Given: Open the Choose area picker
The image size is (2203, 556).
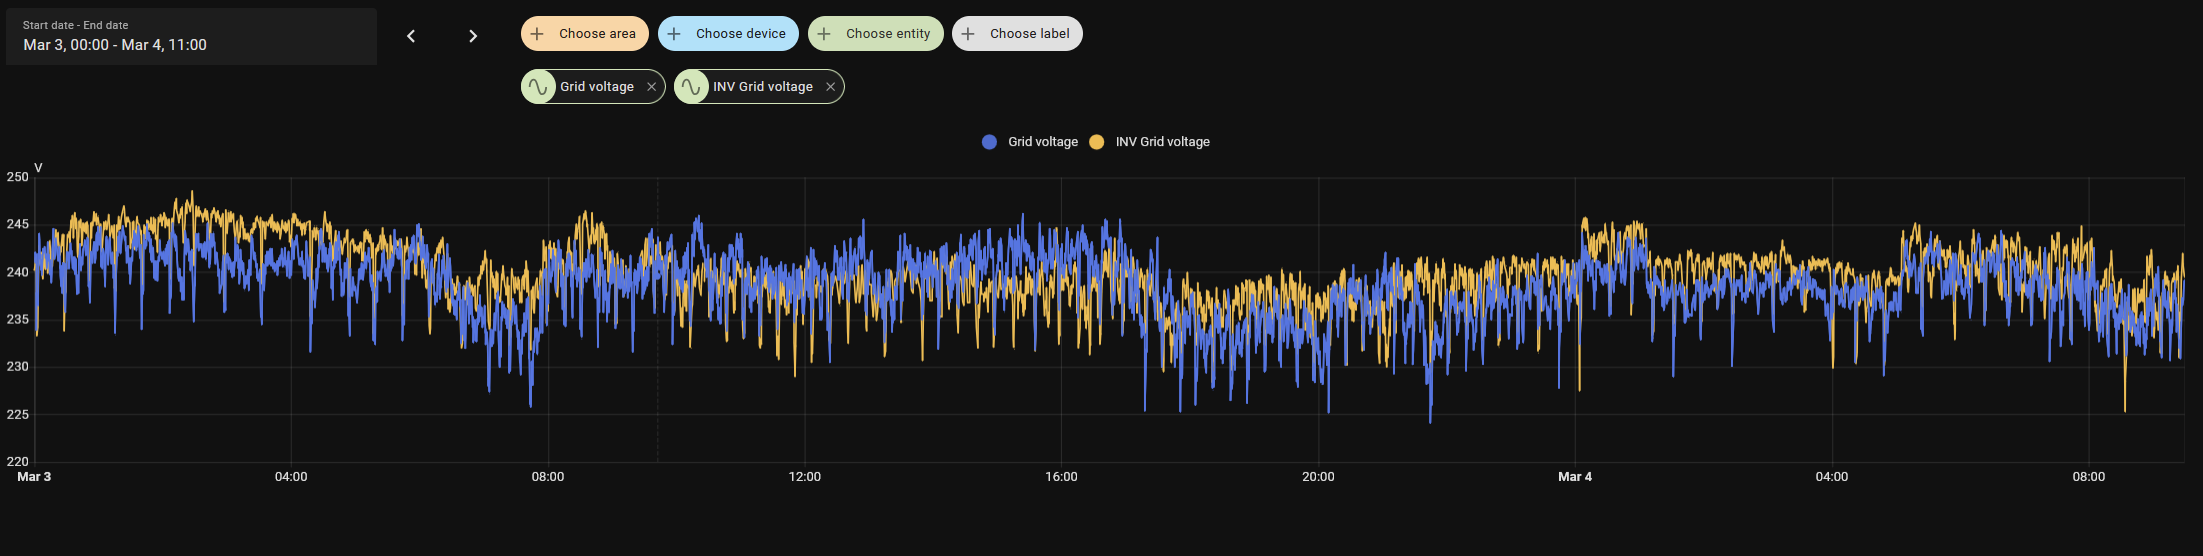Looking at the screenshot, I should [x=597, y=34].
